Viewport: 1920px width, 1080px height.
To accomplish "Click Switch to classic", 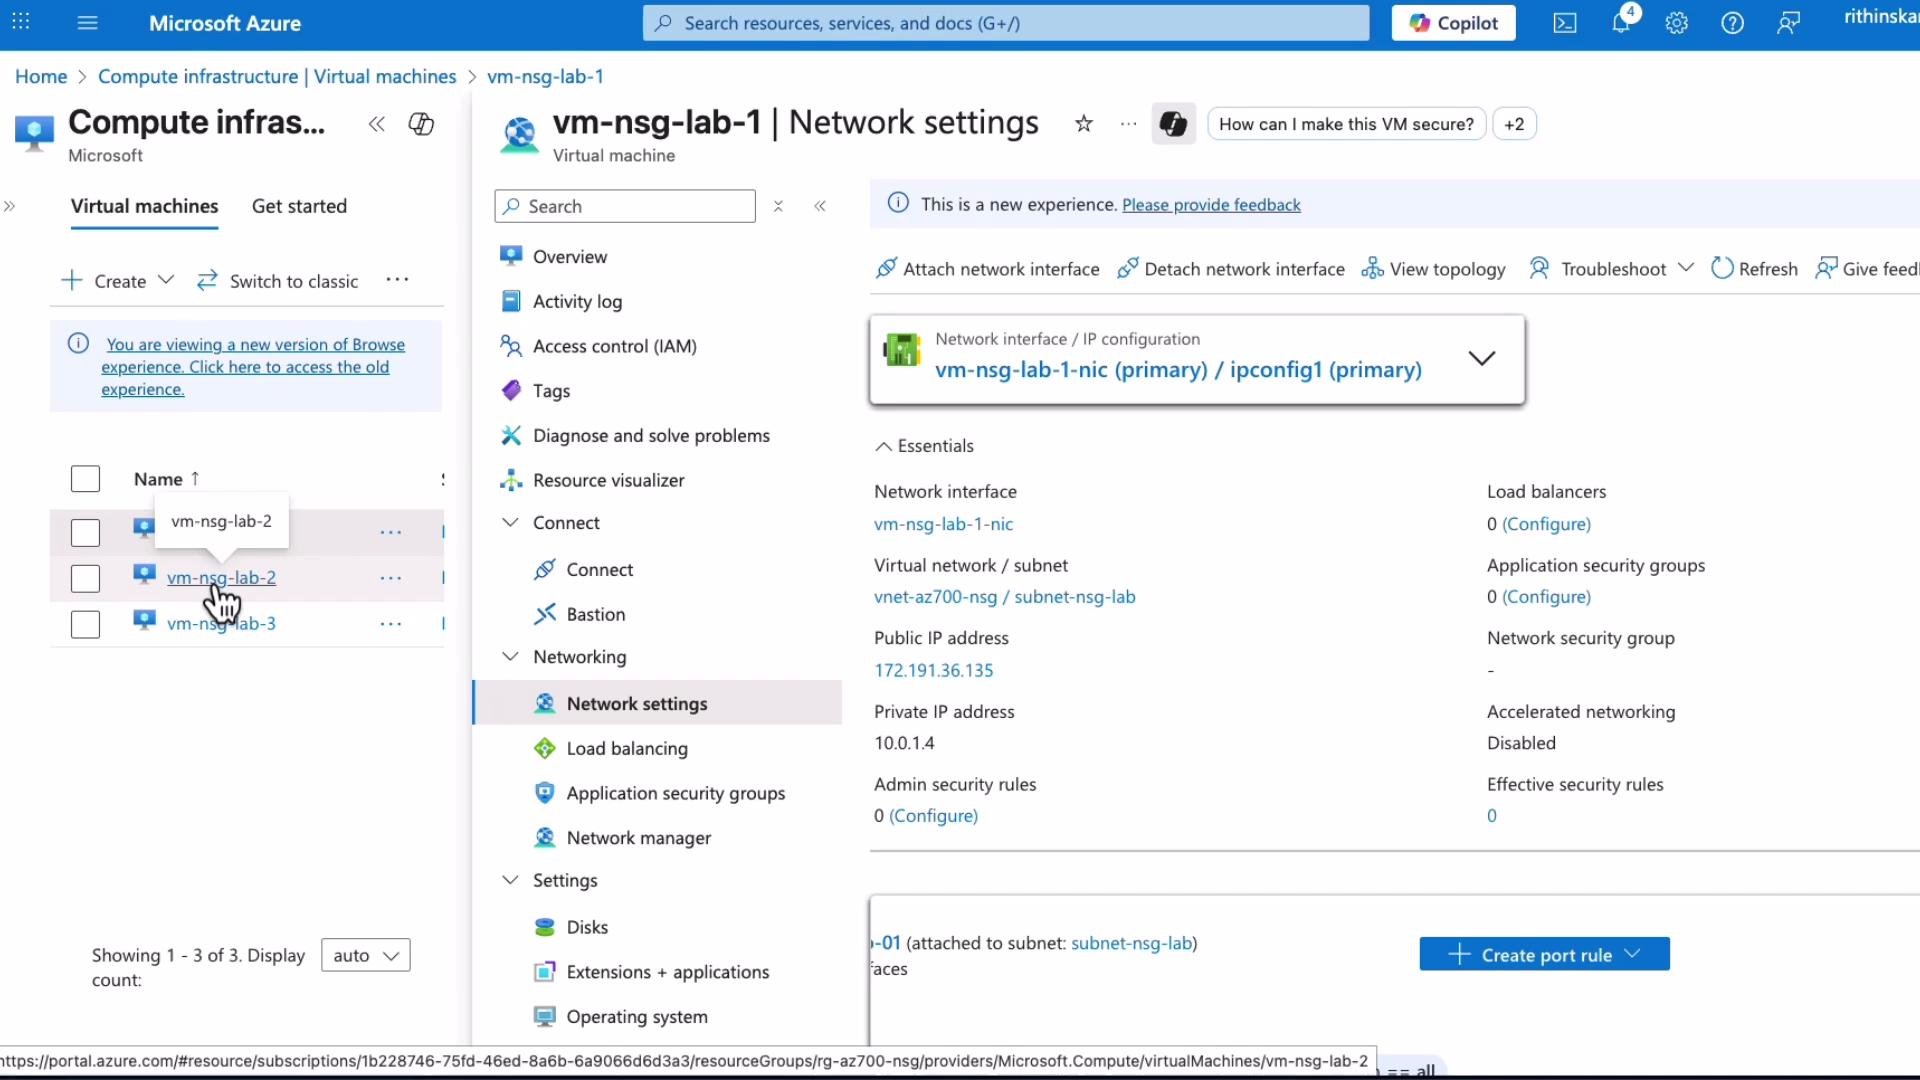I will pyautogui.click(x=277, y=281).
